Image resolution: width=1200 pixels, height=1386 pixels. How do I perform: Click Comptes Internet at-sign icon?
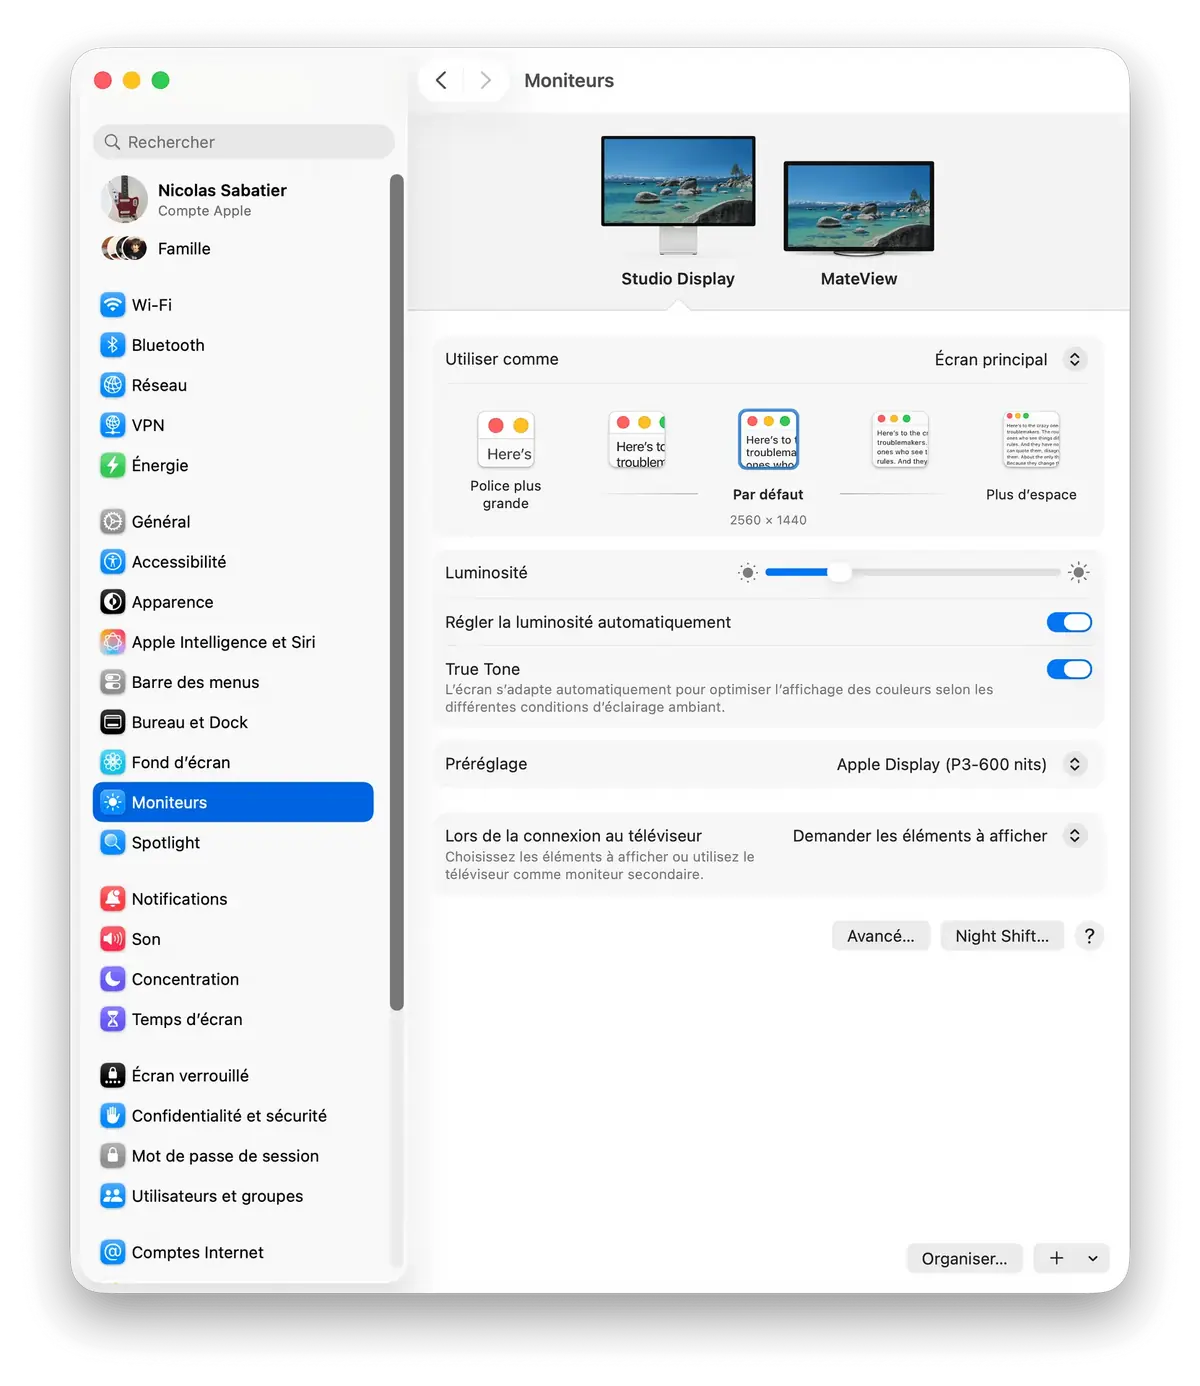coord(113,1252)
